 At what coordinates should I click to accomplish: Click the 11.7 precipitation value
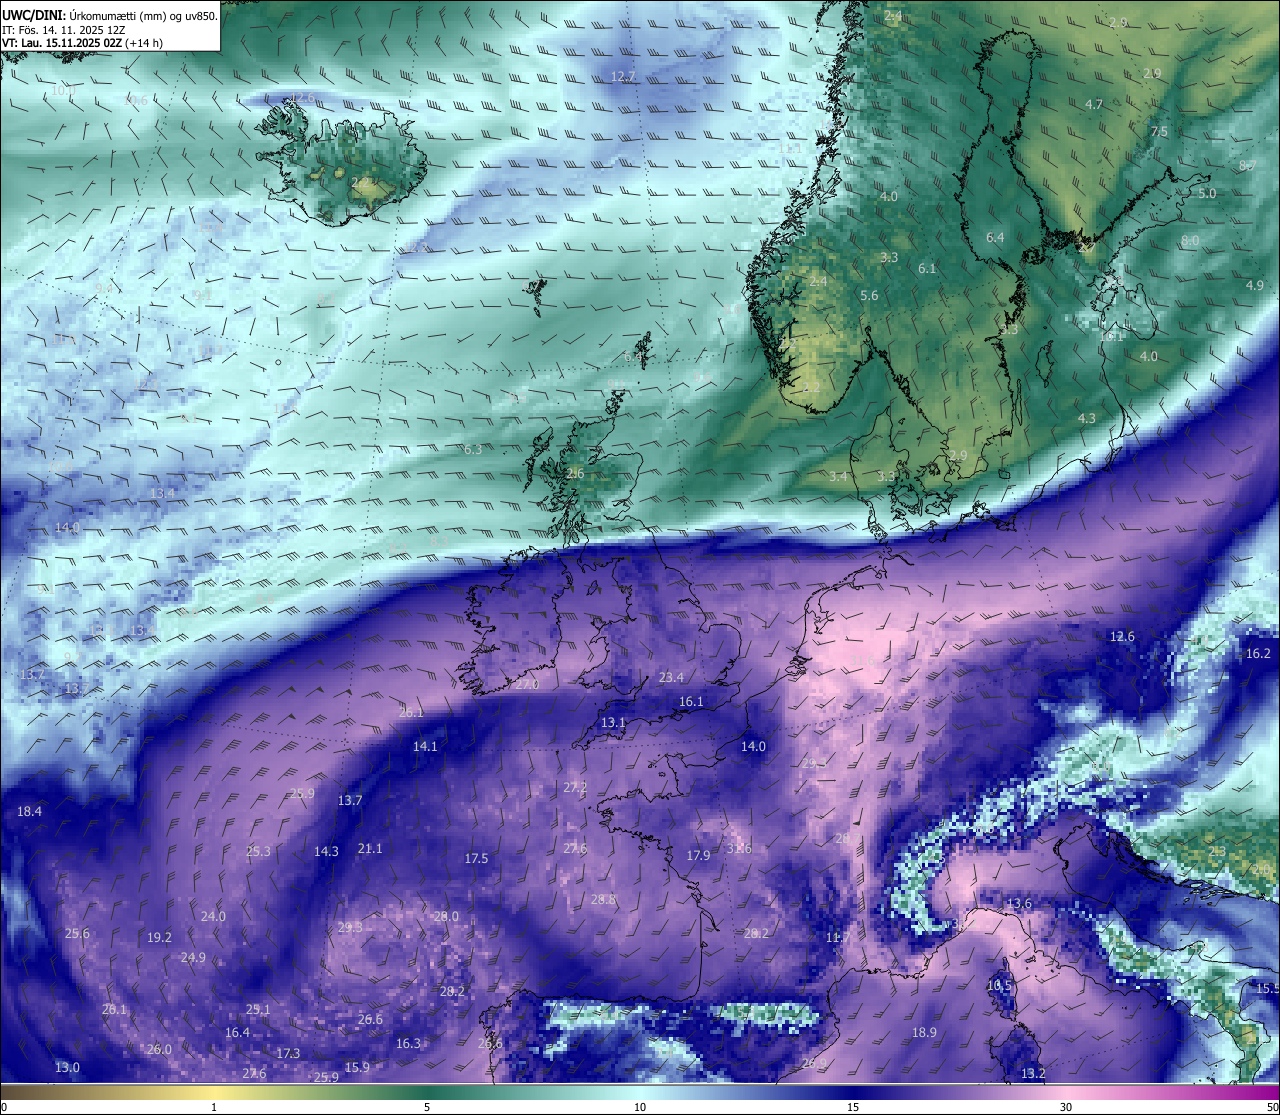[837, 937]
